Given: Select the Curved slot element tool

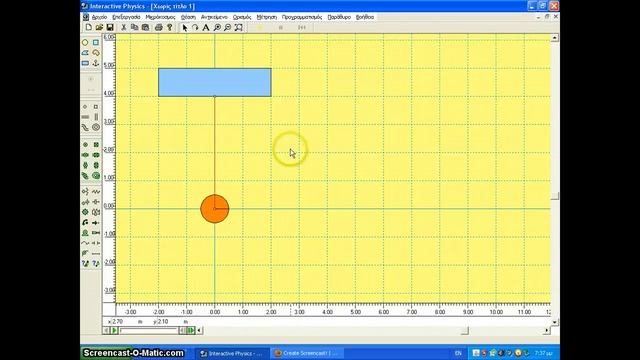Looking at the screenshot, I should 85,127.
